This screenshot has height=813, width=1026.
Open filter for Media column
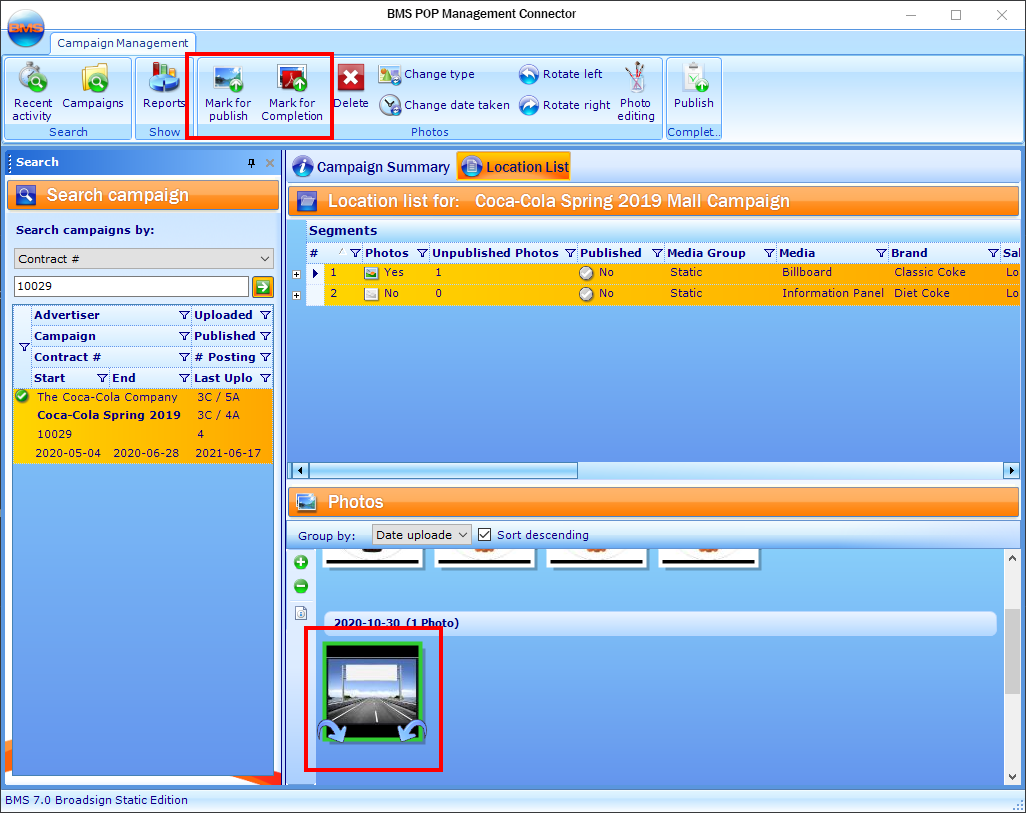[881, 253]
